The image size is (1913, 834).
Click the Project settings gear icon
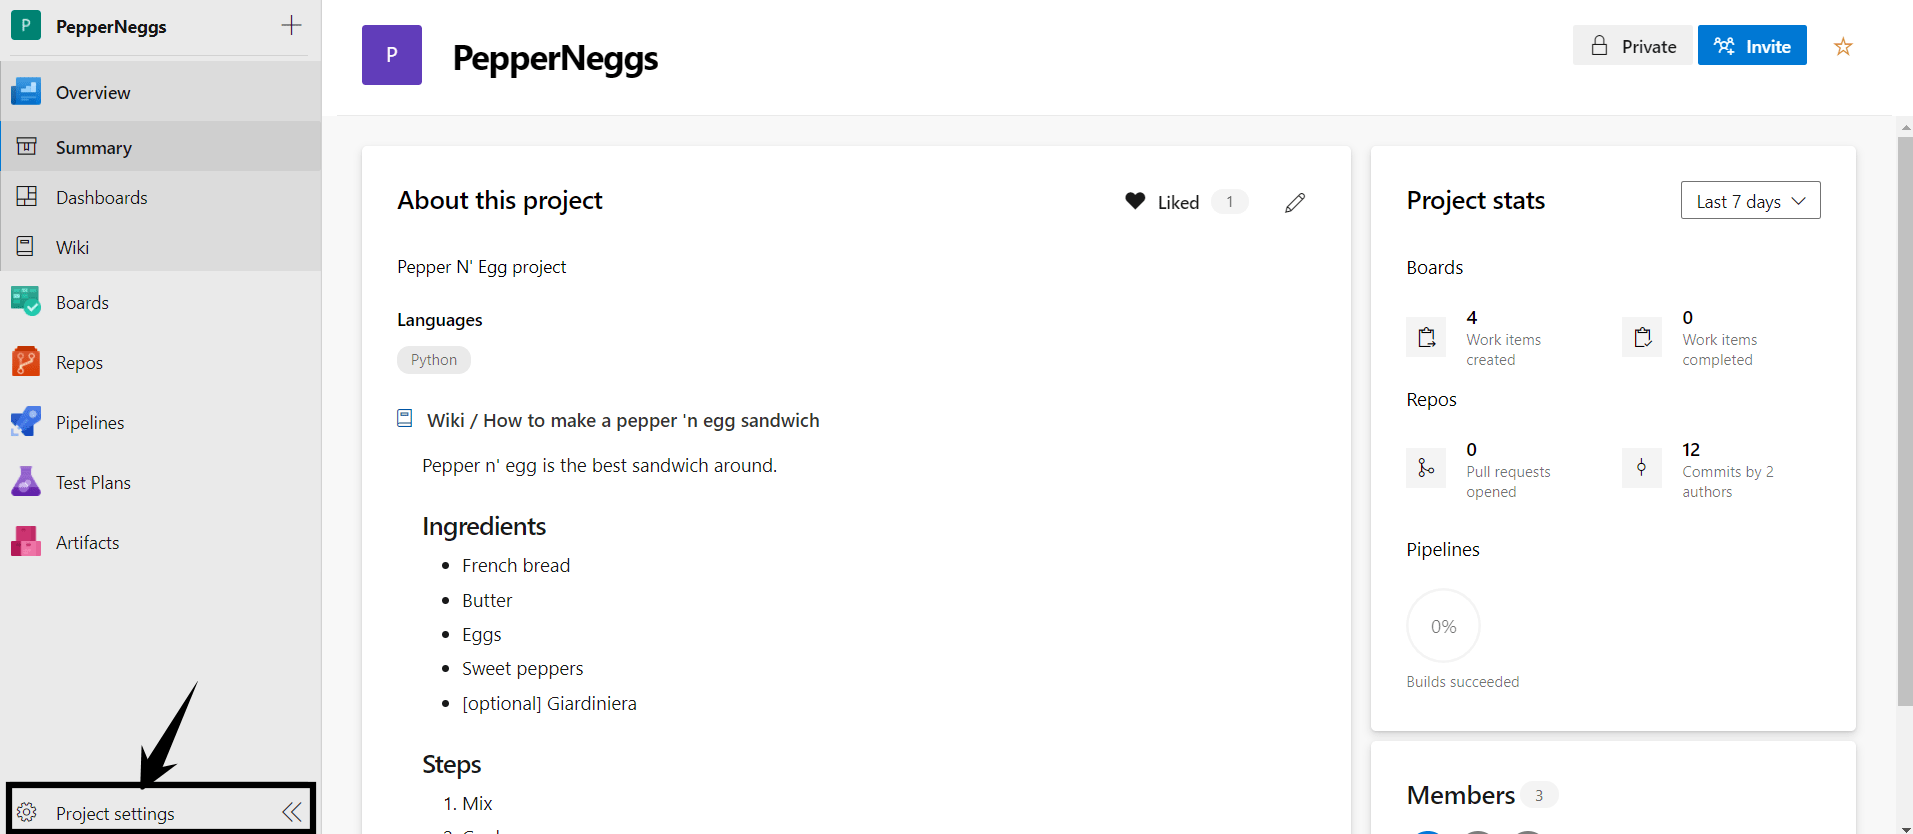[27, 812]
